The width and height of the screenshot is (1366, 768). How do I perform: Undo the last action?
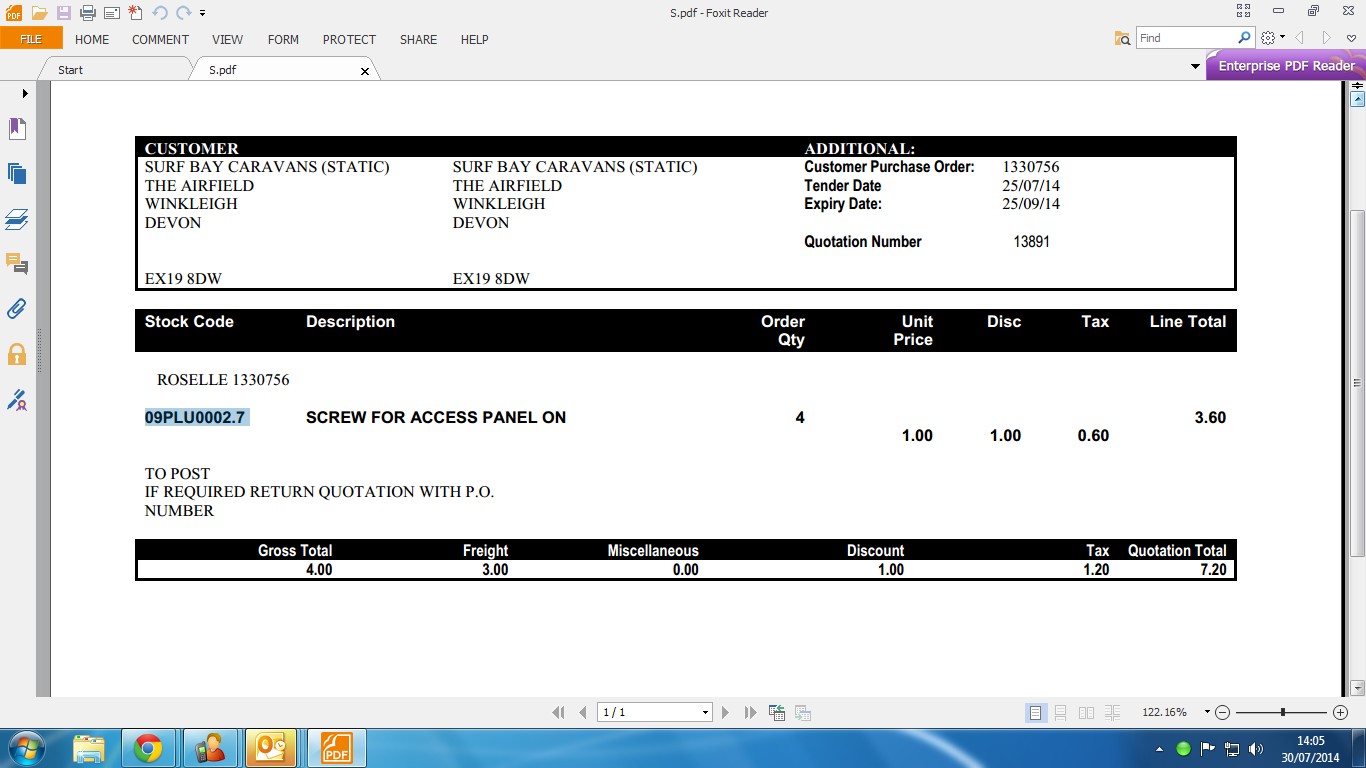coord(160,13)
